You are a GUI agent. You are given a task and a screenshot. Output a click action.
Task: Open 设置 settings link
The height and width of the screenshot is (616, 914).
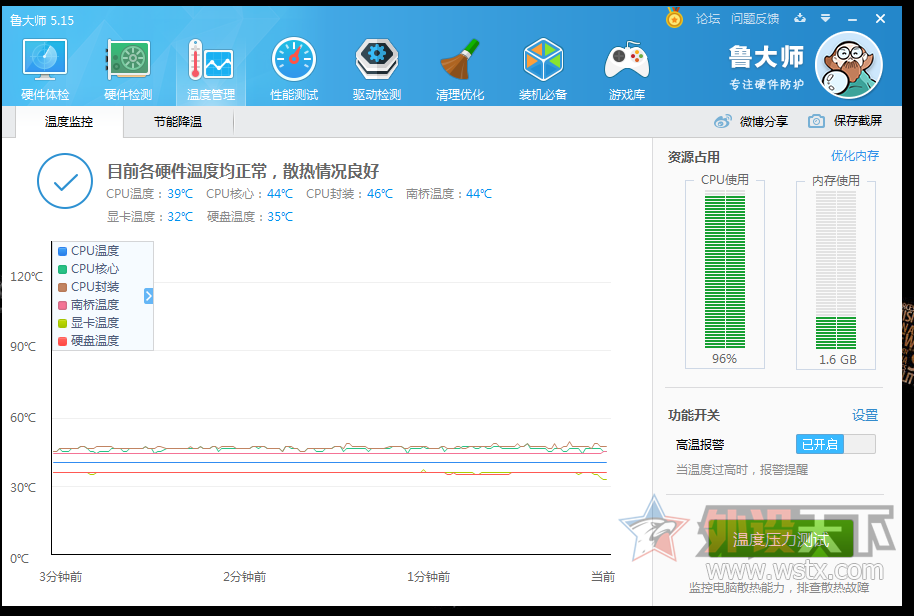coord(864,415)
